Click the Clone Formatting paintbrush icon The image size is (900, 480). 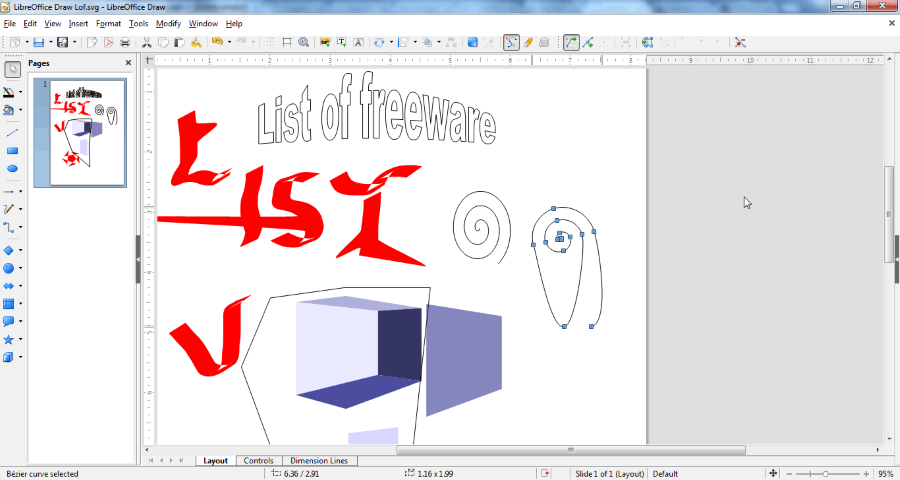pyautogui.click(x=196, y=42)
